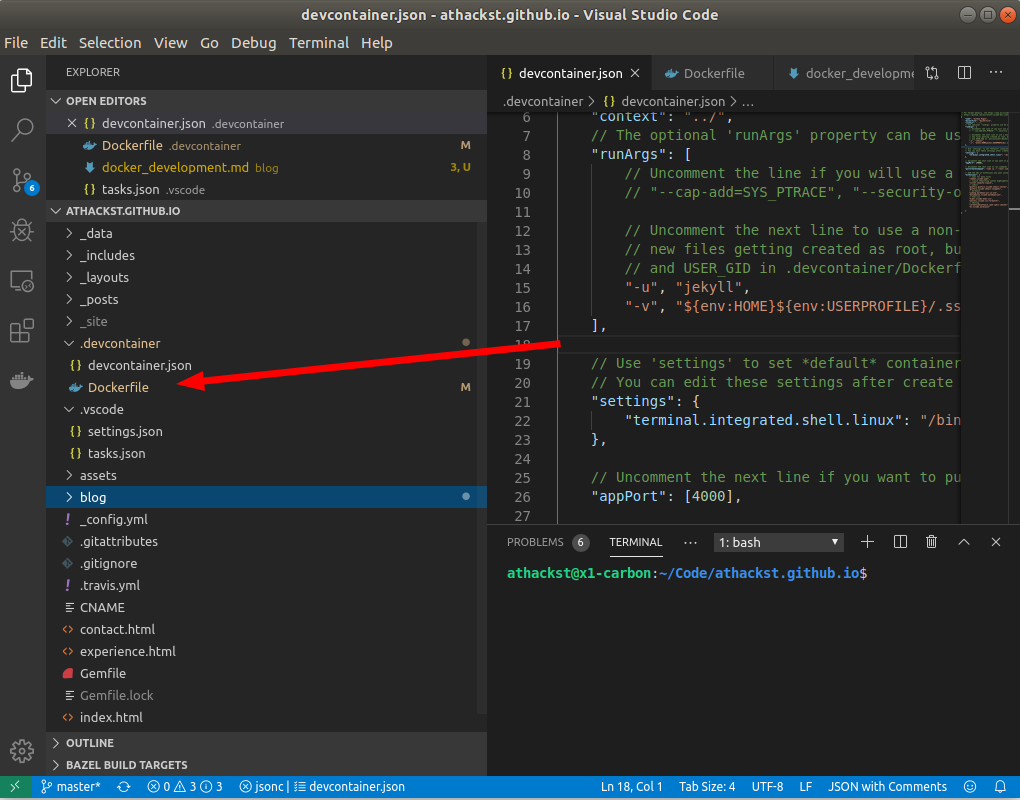Open the Extensions view icon
This screenshot has width=1020, height=800.
22,330
